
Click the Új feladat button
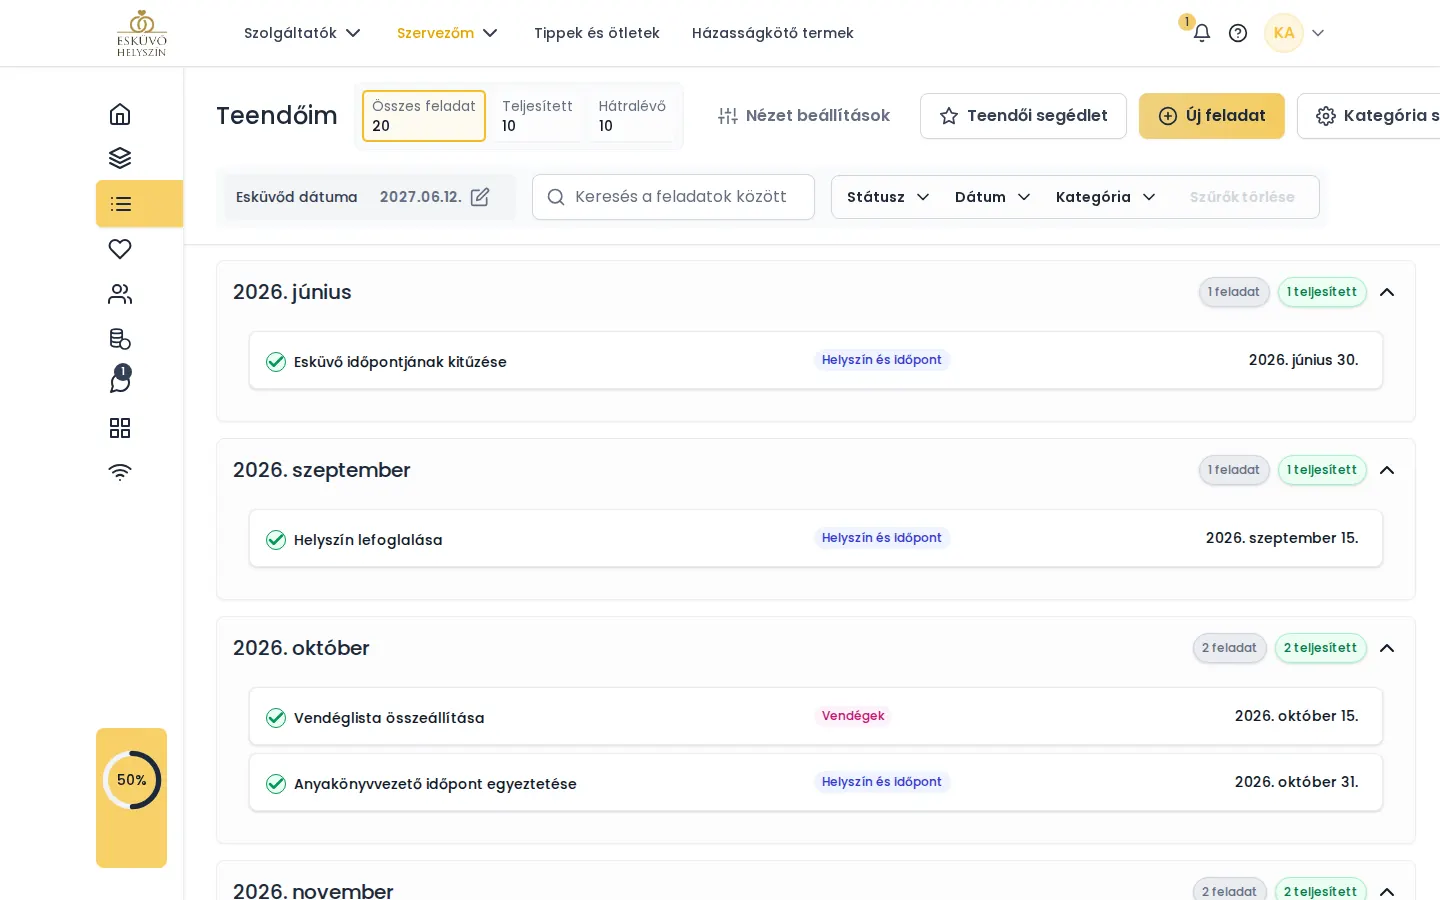pyautogui.click(x=1212, y=116)
